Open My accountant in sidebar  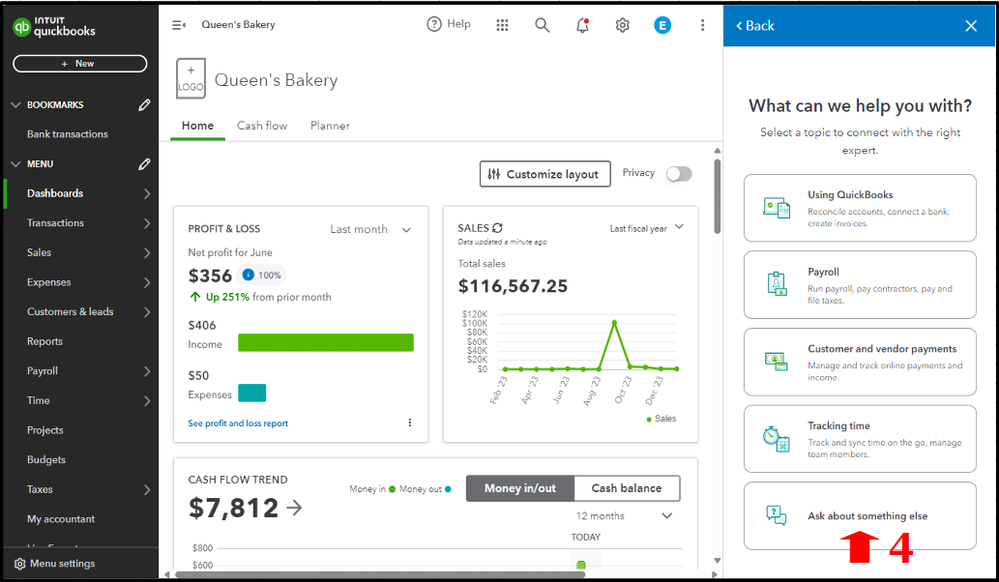tap(61, 519)
